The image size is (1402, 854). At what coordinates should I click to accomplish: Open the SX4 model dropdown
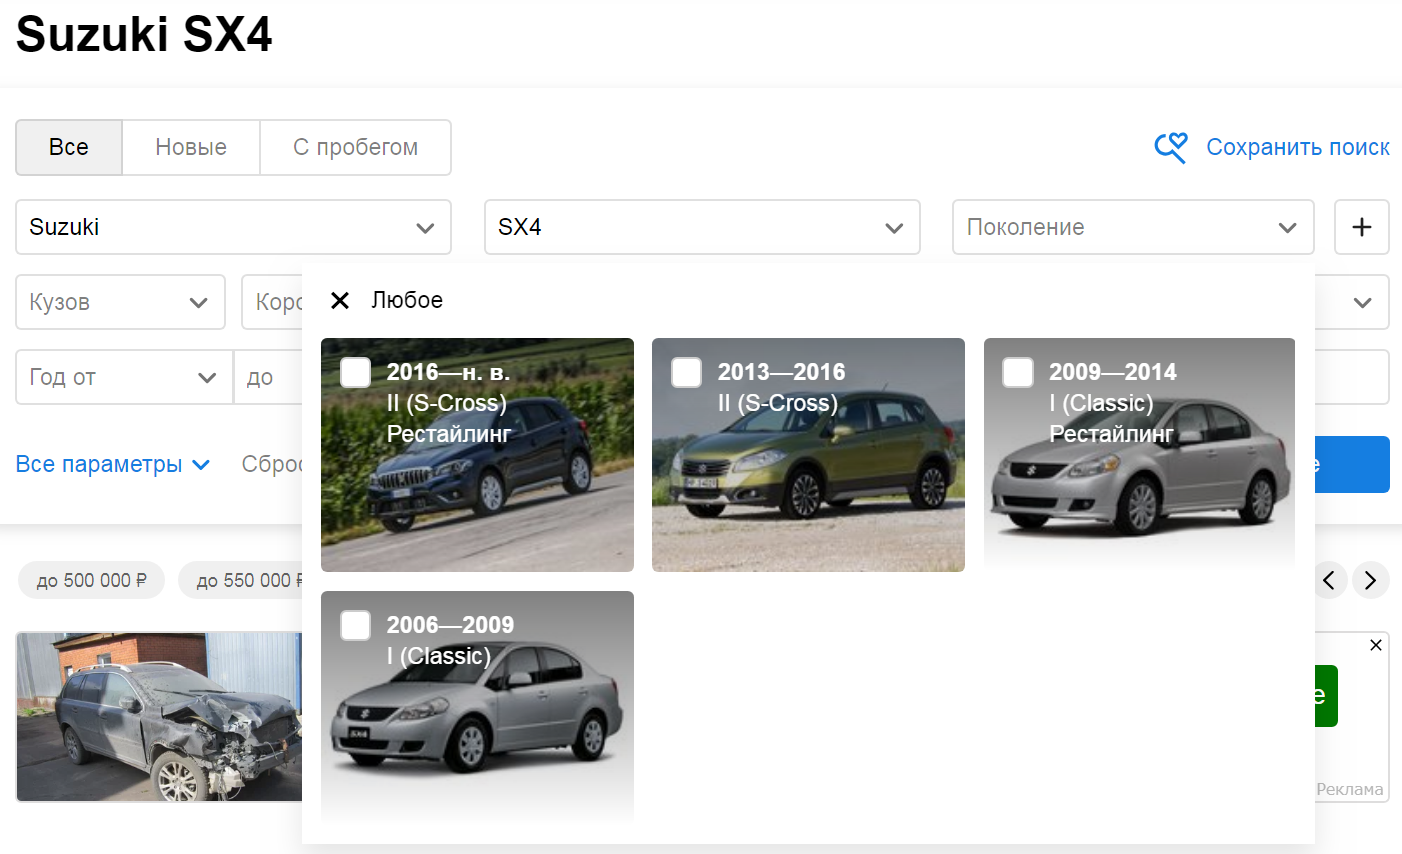(x=702, y=227)
